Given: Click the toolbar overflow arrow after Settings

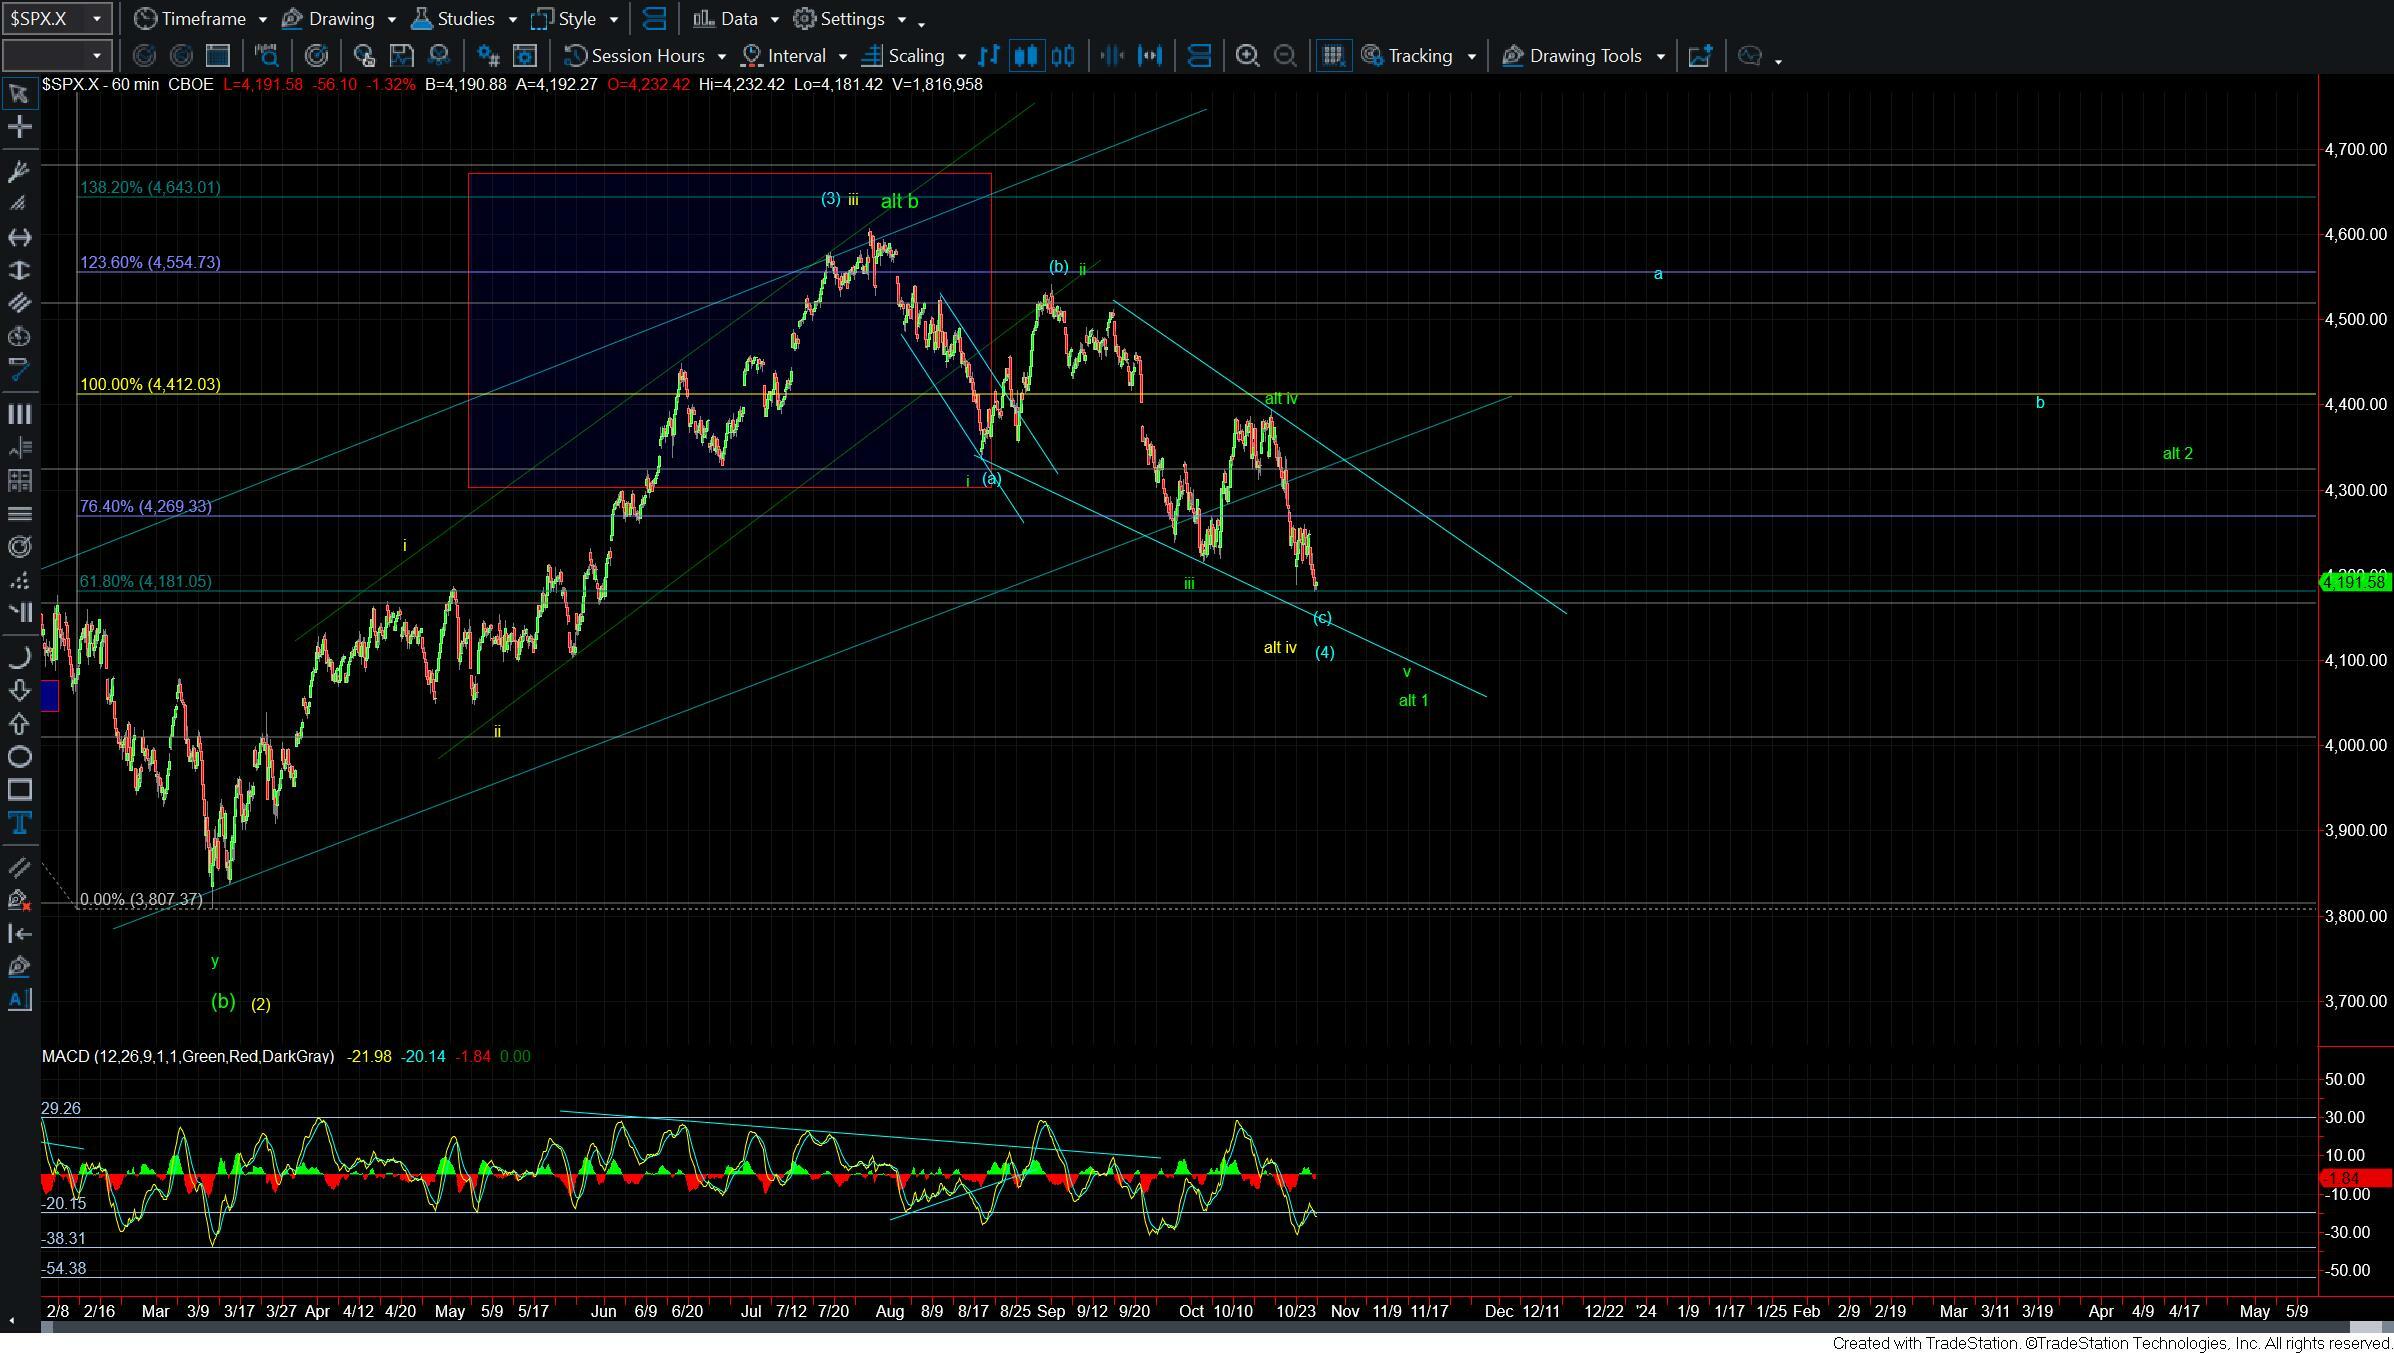Looking at the screenshot, I should click(921, 23).
